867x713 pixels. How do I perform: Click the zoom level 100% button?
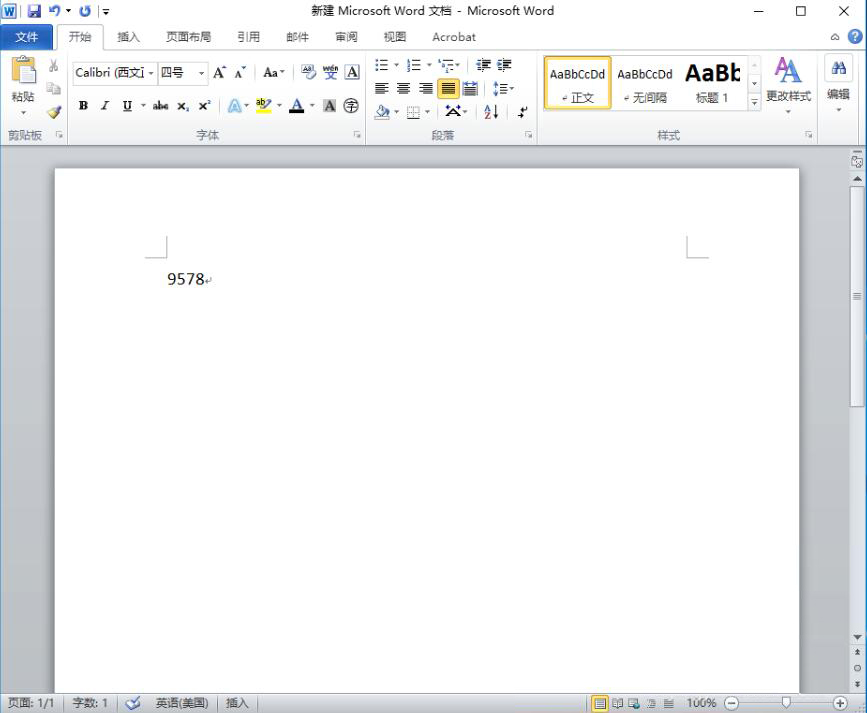pyautogui.click(x=701, y=703)
